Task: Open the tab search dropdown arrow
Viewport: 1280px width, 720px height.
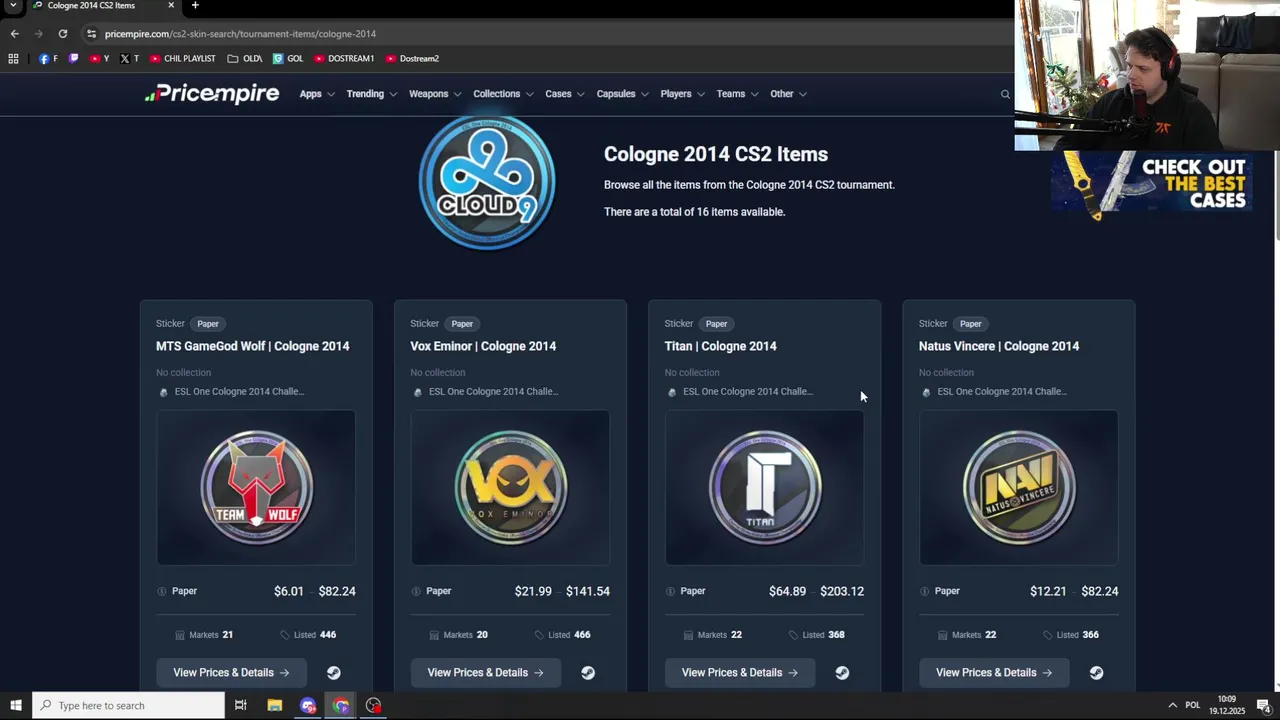Action: 13,5
